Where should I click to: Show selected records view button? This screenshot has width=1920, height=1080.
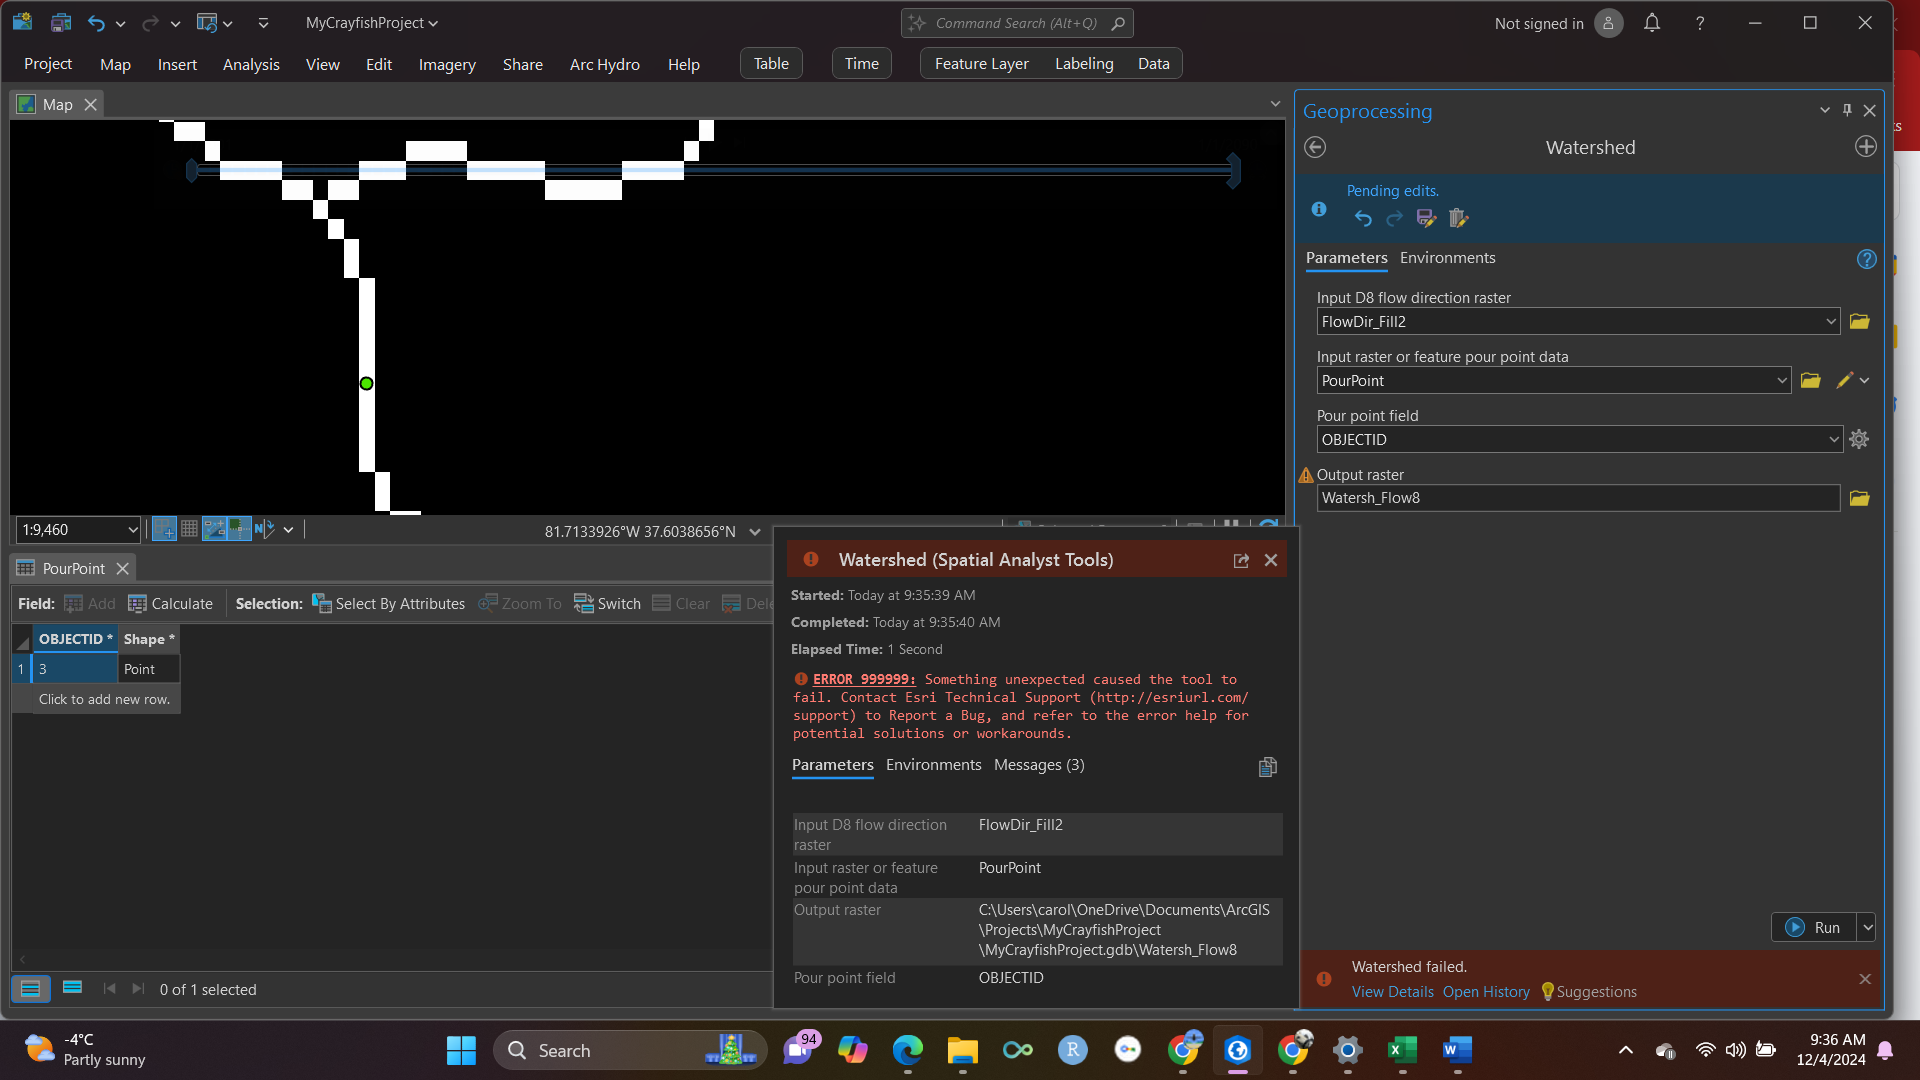point(72,988)
